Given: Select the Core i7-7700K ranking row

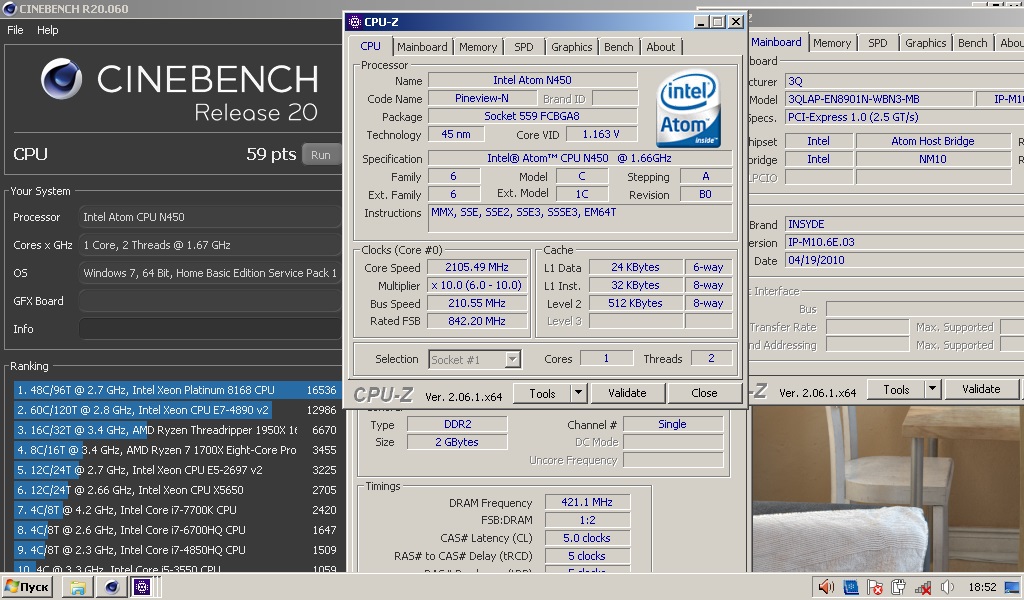Looking at the screenshot, I should click(x=176, y=510).
